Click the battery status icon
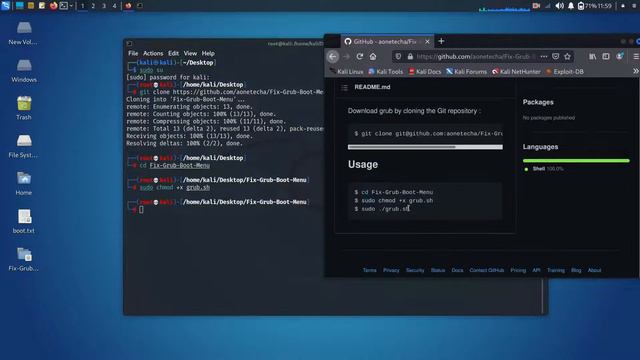Viewport: 640px width, 360px height. pos(581,6)
